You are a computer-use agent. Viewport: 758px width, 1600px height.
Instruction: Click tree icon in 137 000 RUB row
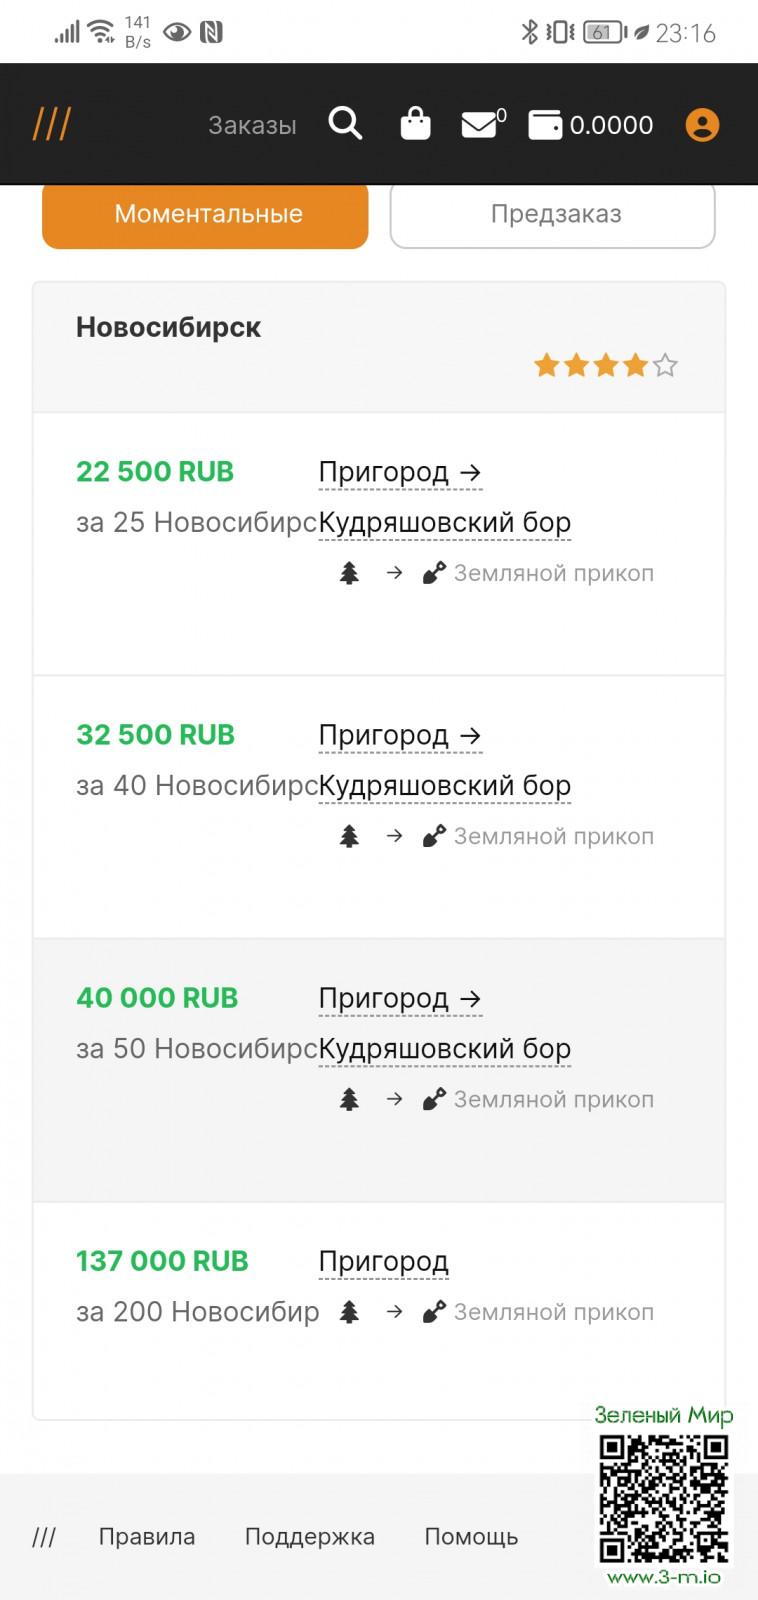(349, 1311)
